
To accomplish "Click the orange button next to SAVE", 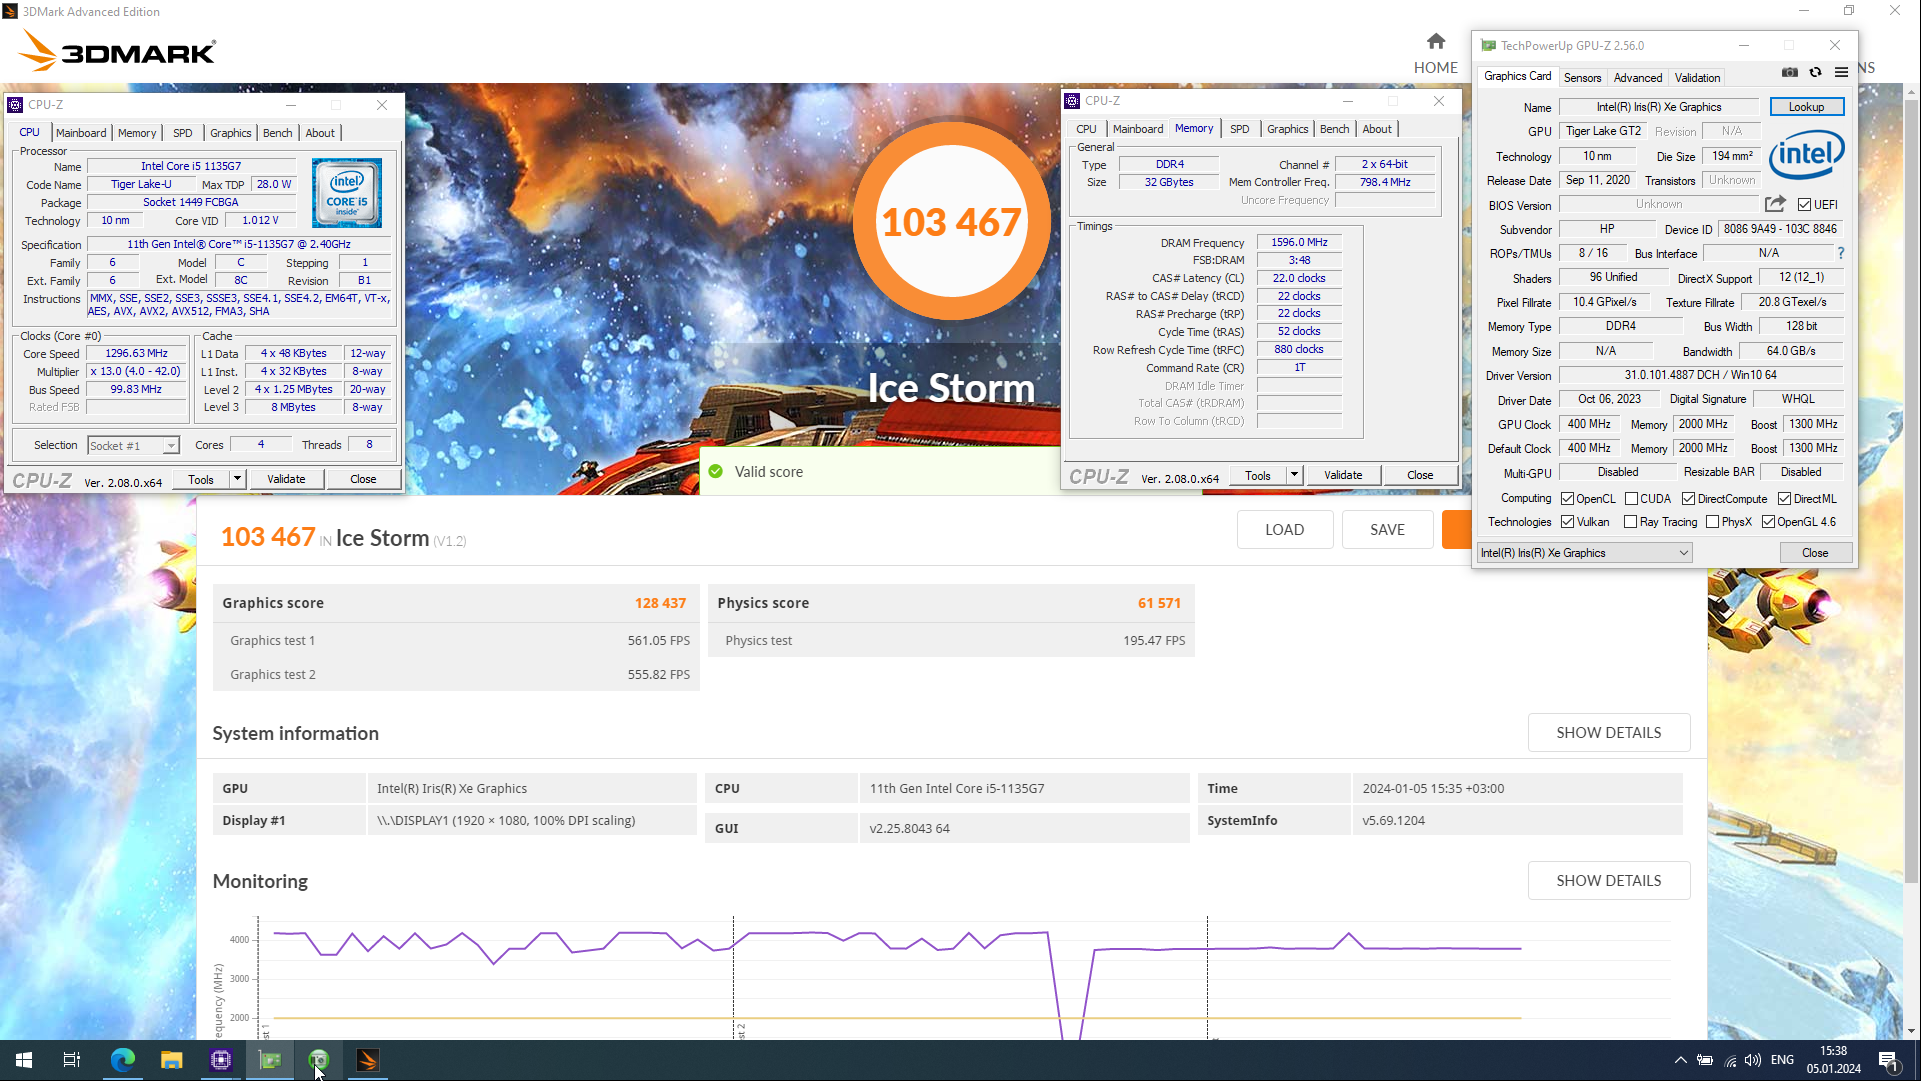I will pyautogui.click(x=1456, y=530).
